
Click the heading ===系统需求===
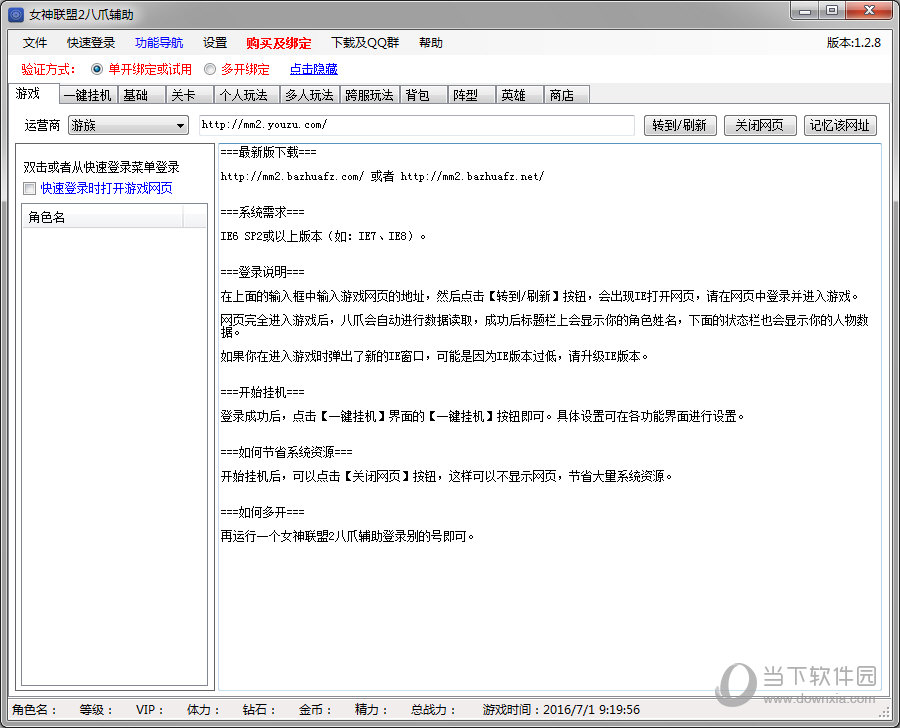pos(262,212)
